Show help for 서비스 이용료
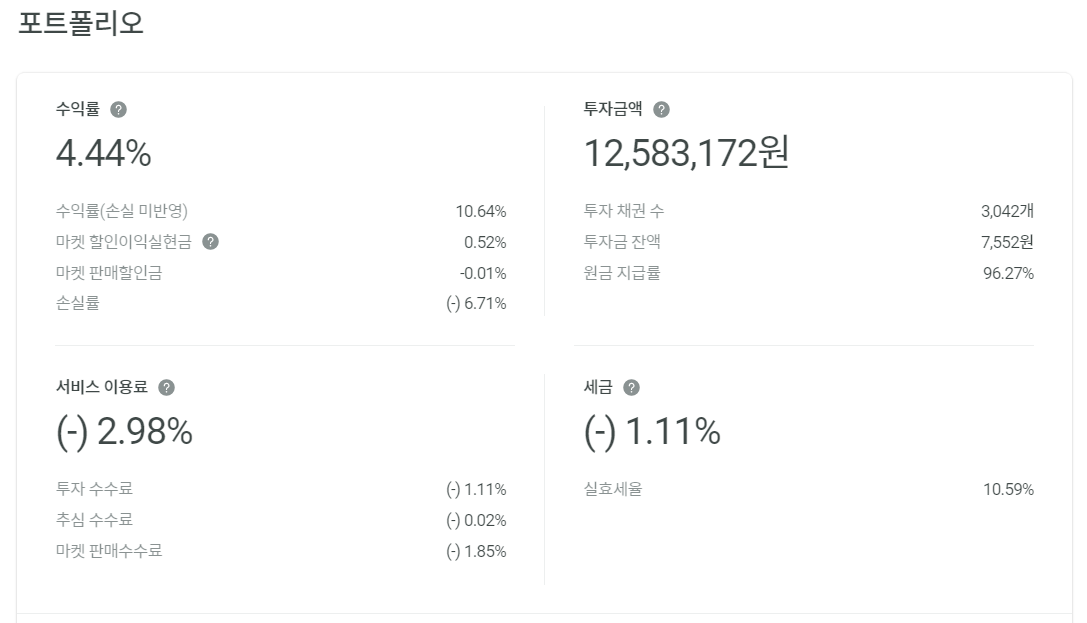Screen dimensions: 1087x623 (x=166, y=387)
